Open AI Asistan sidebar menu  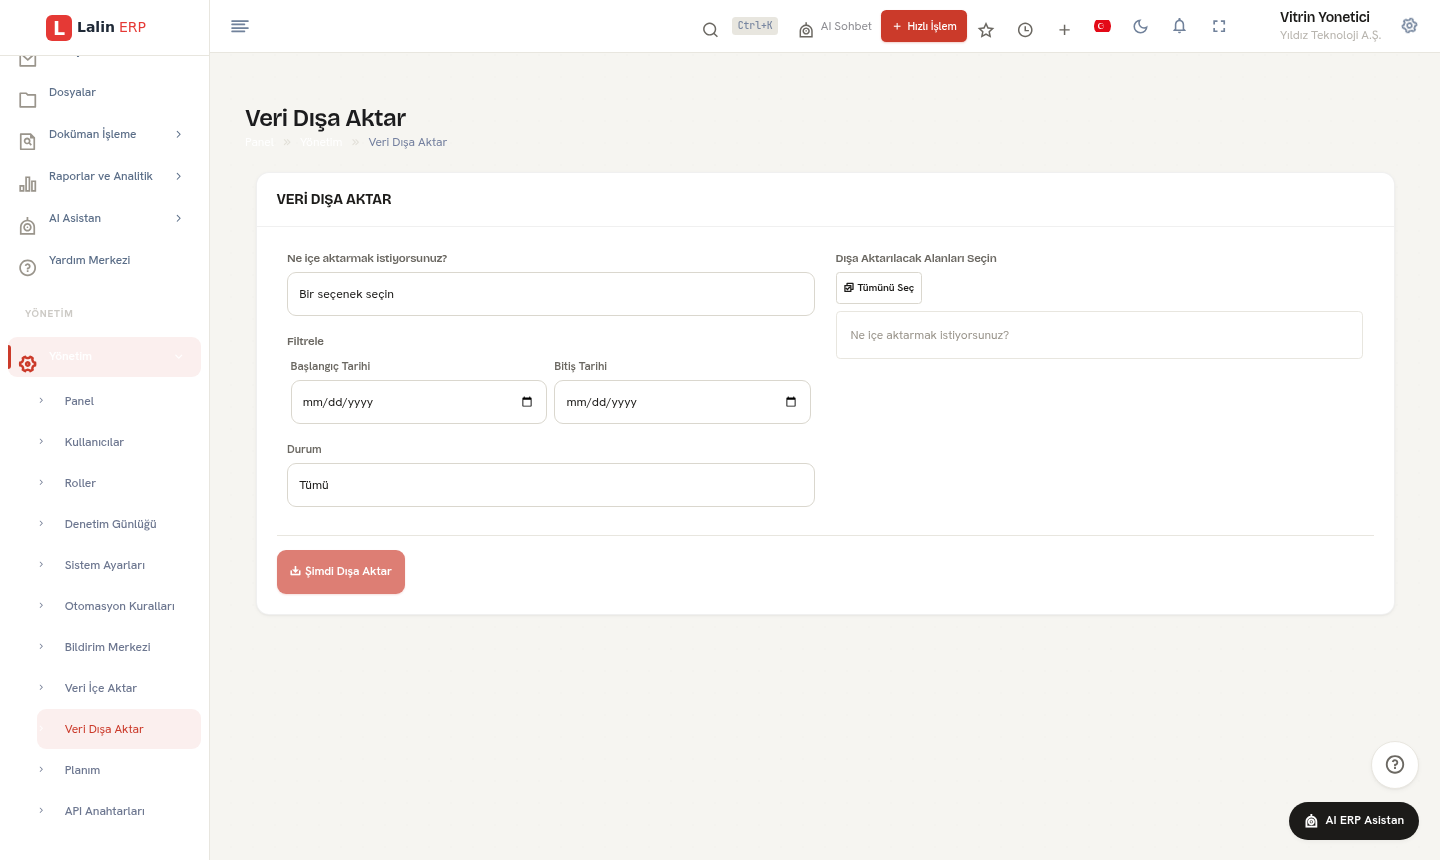point(75,218)
